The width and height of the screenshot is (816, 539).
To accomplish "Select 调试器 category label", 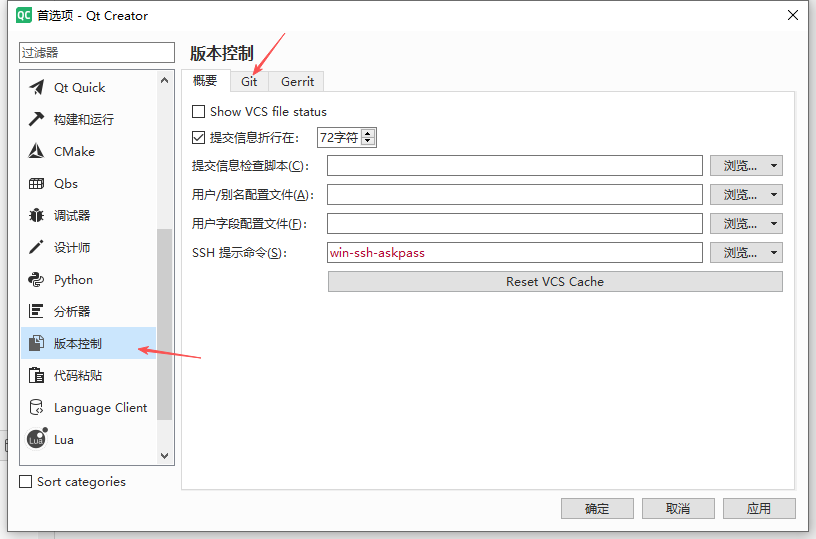I will (x=72, y=215).
